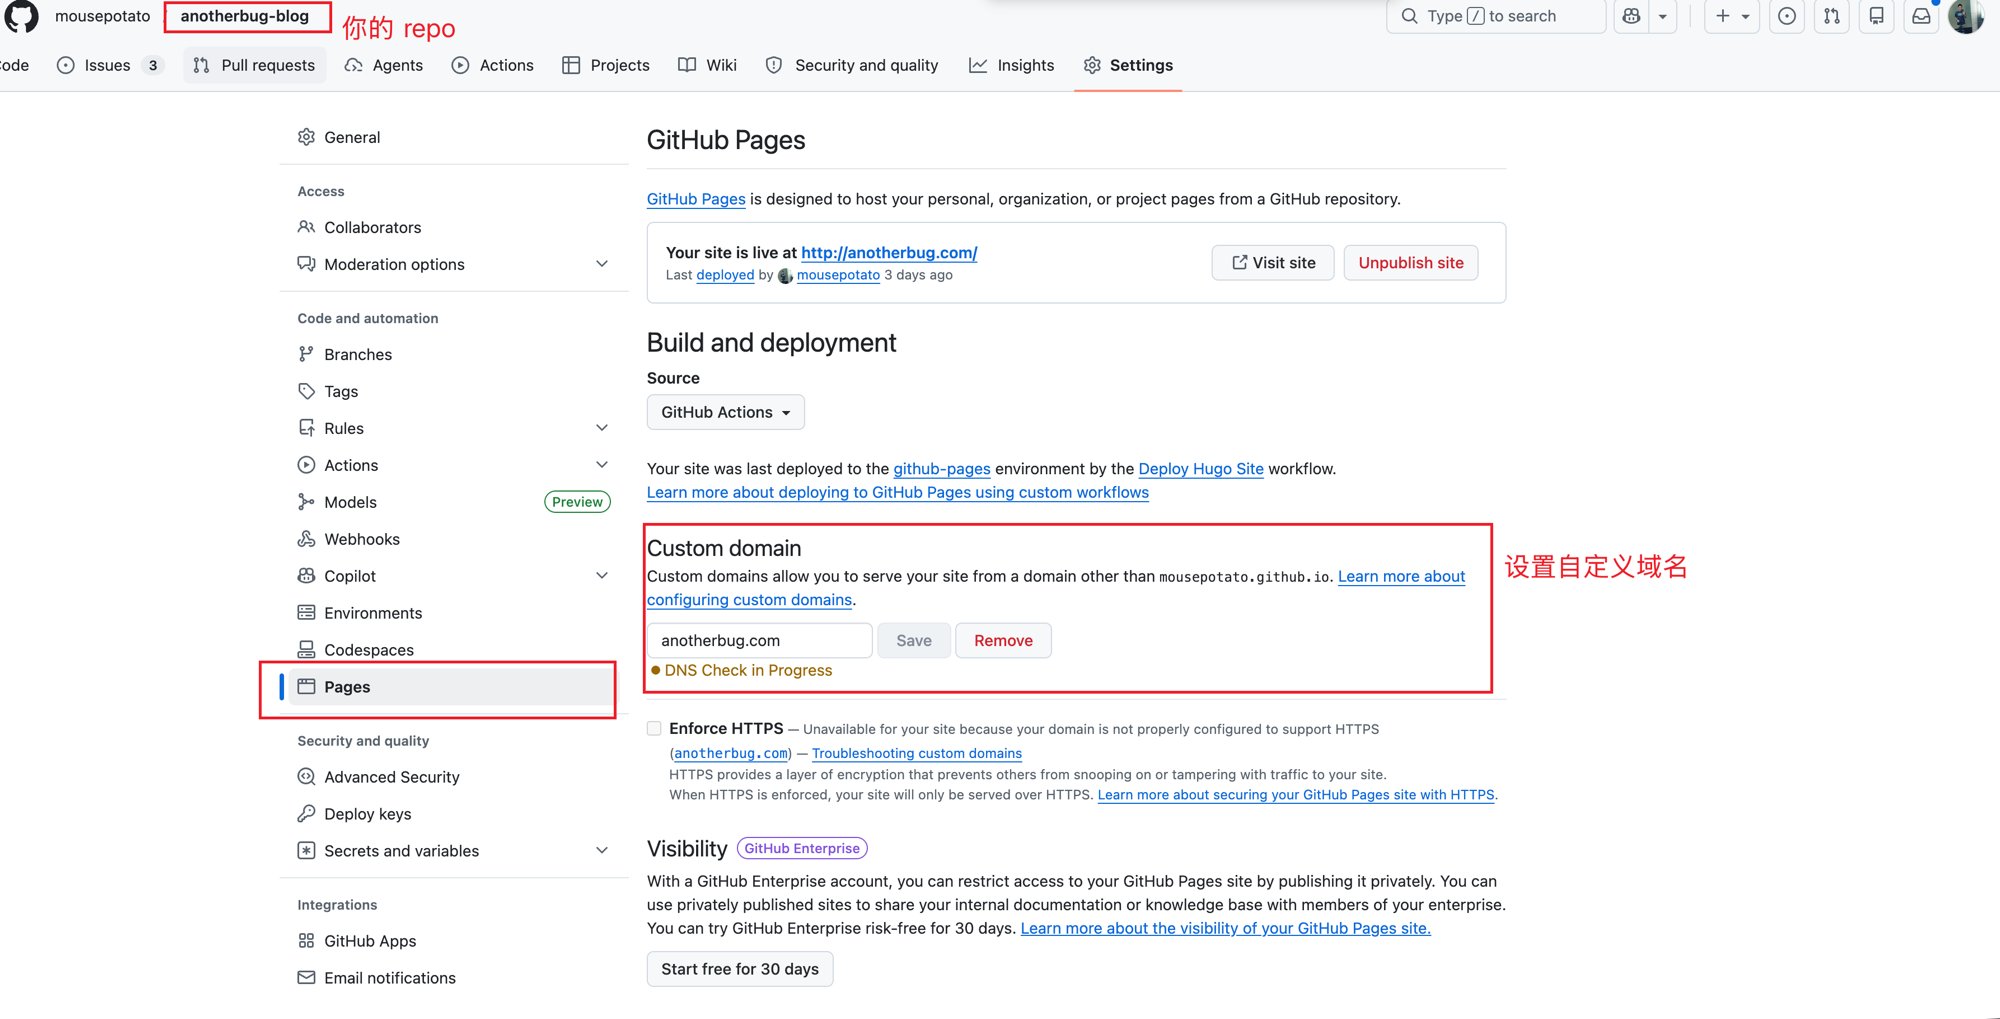
Task: Go to the Issues tab
Action: tap(109, 65)
